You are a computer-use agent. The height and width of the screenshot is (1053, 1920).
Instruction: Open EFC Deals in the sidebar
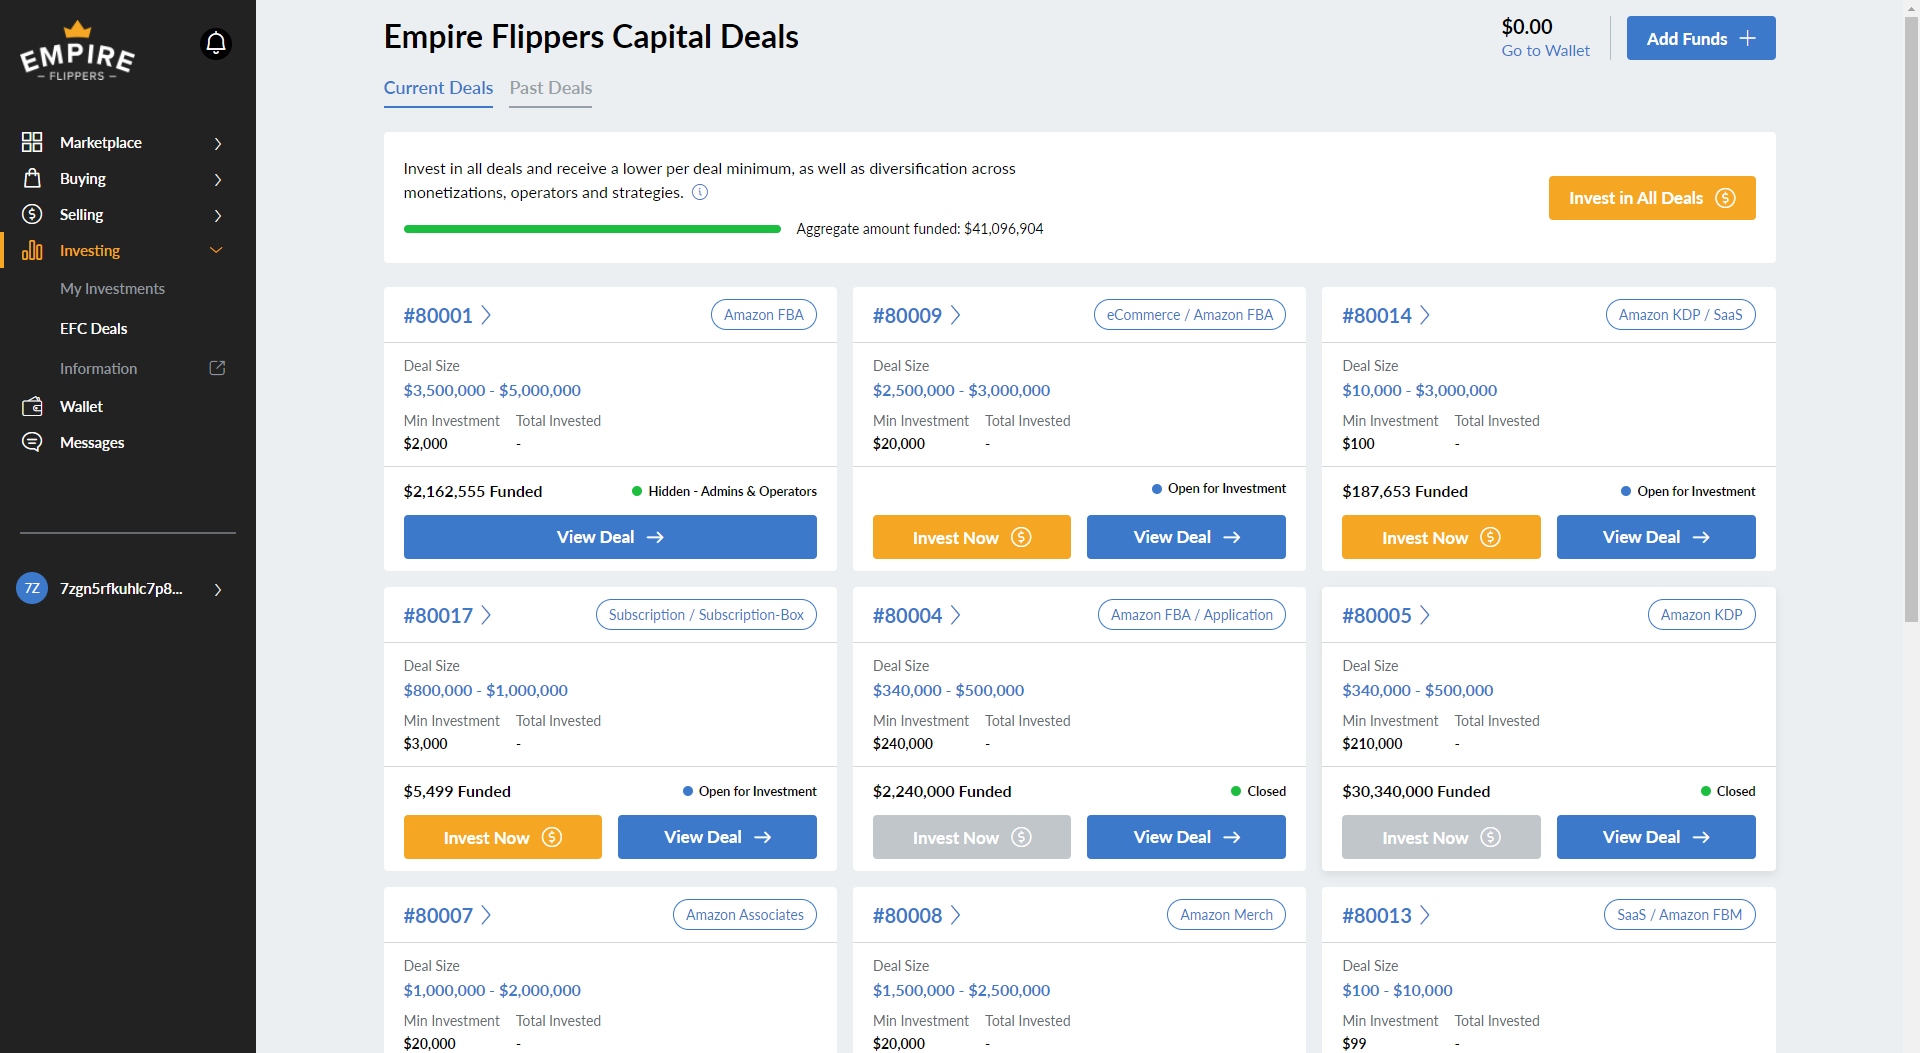tap(94, 328)
